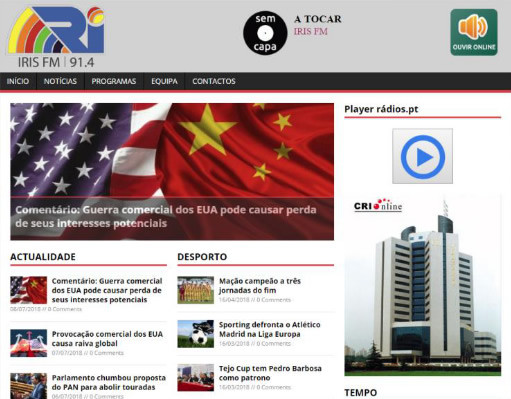The height and width of the screenshot is (399, 511).
Task: Open thumbnail for Tejo Cup article
Action: (x=196, y=377)
